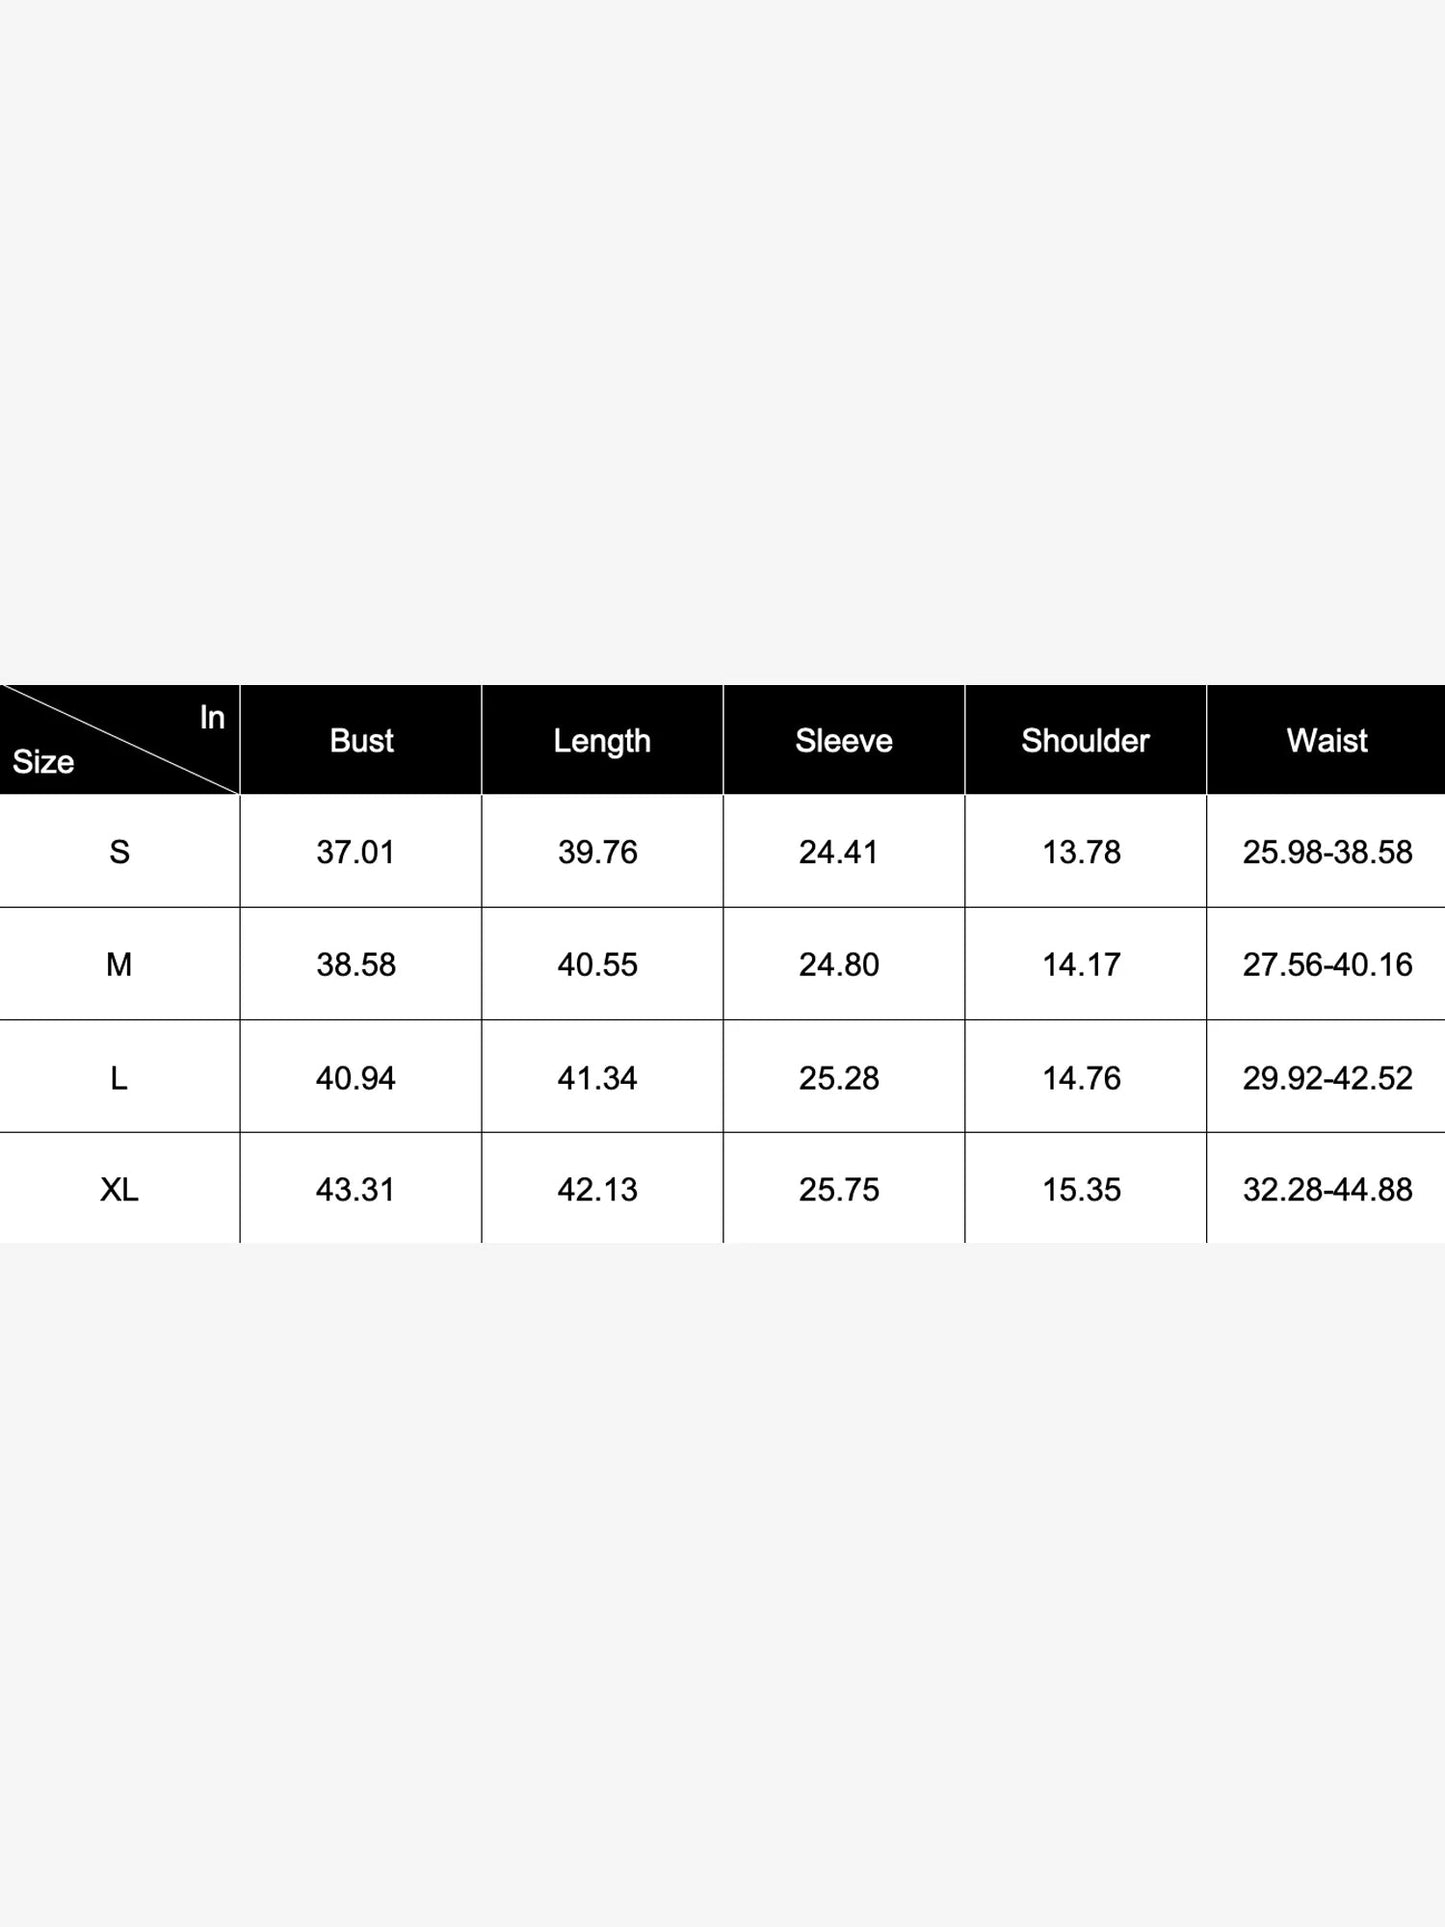Select sleeve value 24.41 for S
This screenshot has height=1927, width=1445.
click(838, 852)
